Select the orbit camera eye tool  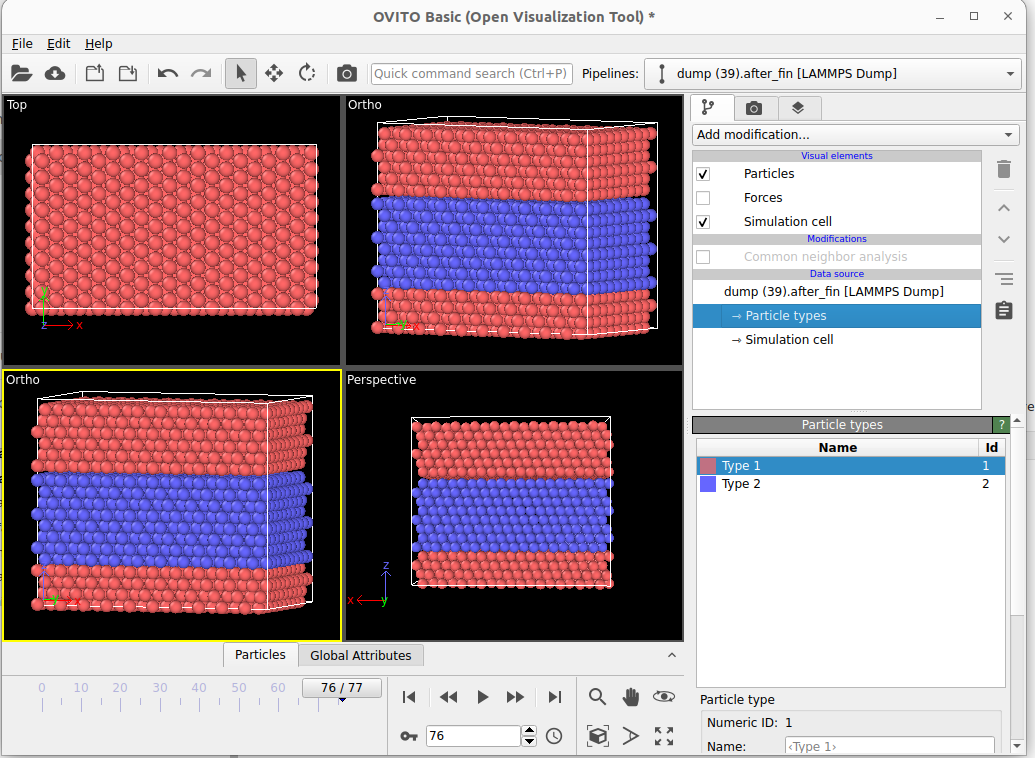coord(664,697)
